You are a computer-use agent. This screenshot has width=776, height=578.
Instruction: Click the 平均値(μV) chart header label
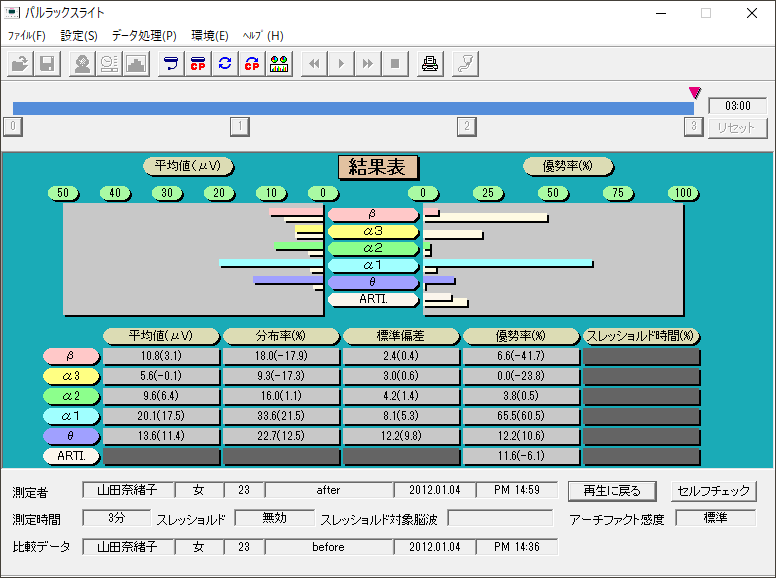click(188, 166)
